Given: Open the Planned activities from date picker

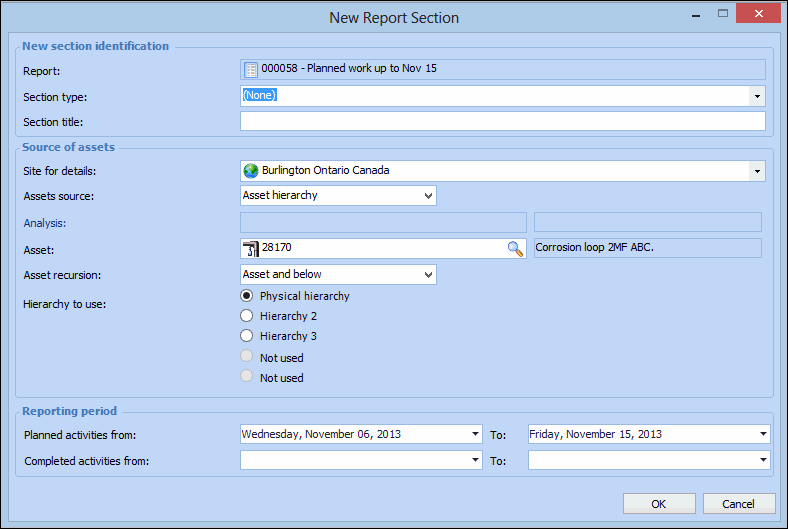Looking at the screenshot, I should click(x=475, y=435).
